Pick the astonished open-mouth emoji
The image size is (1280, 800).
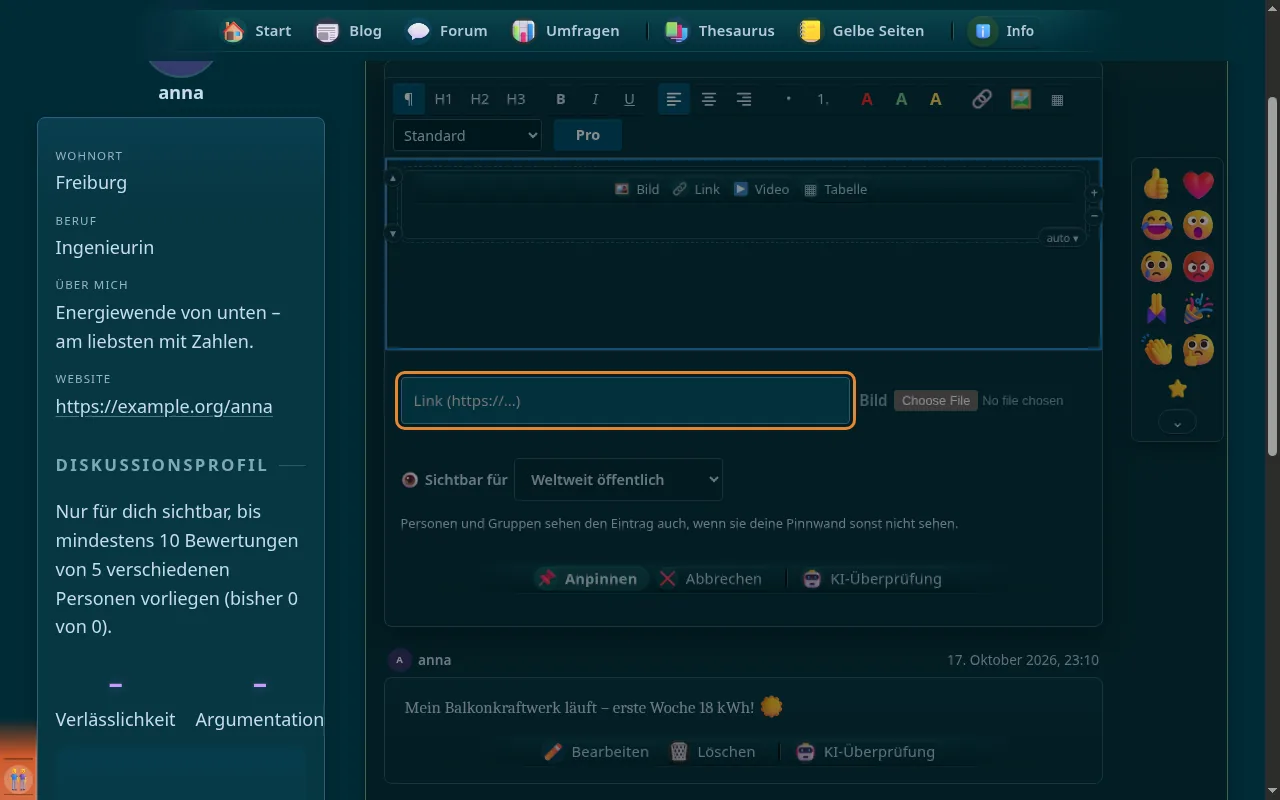click(1198, 225)
